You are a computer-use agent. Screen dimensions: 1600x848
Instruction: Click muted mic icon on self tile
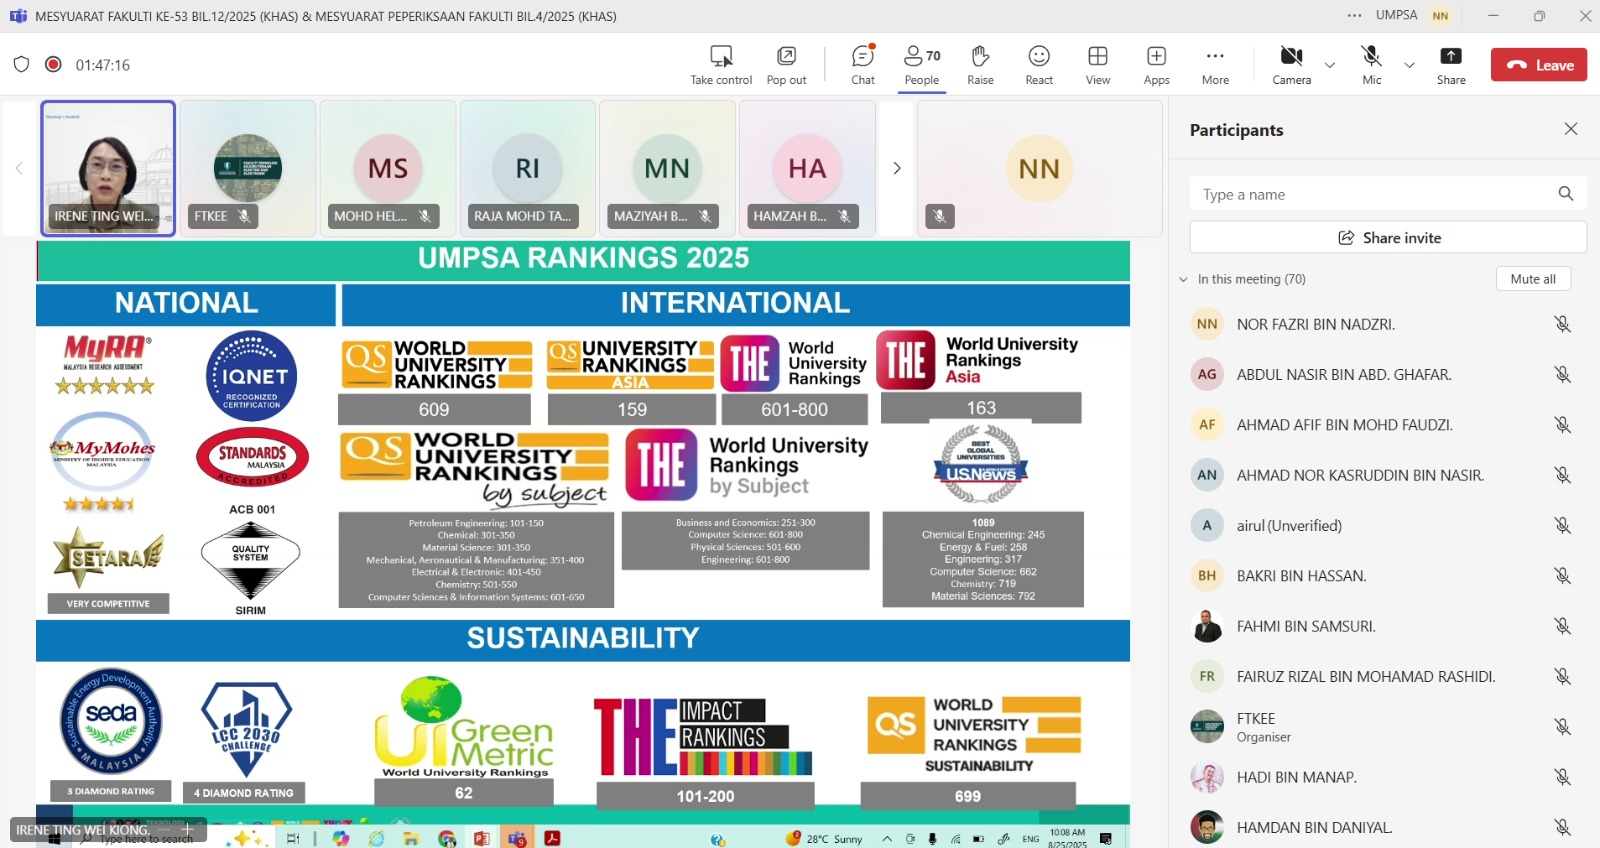[x=939, y=216]
